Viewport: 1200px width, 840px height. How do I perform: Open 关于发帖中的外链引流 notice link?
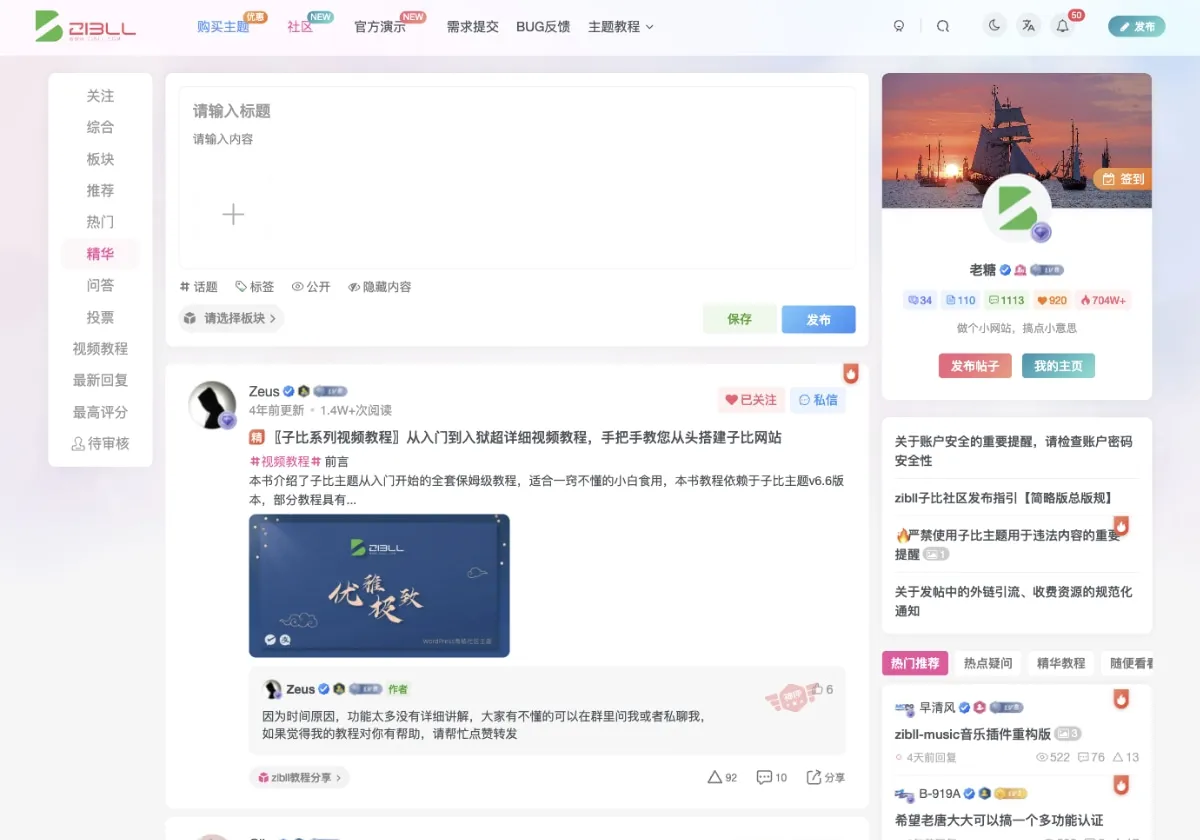[1014, 601]
